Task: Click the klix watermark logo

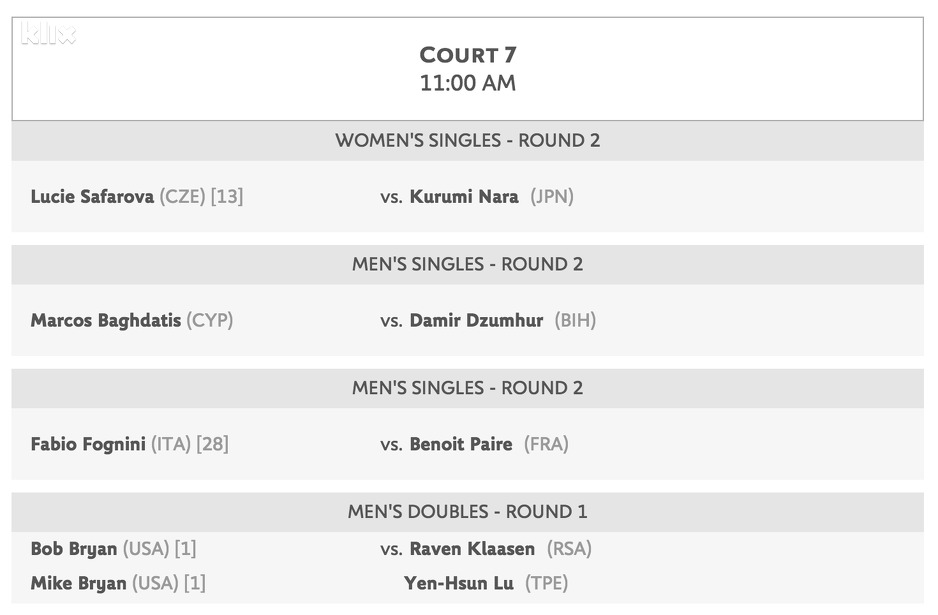Action: 48,35
